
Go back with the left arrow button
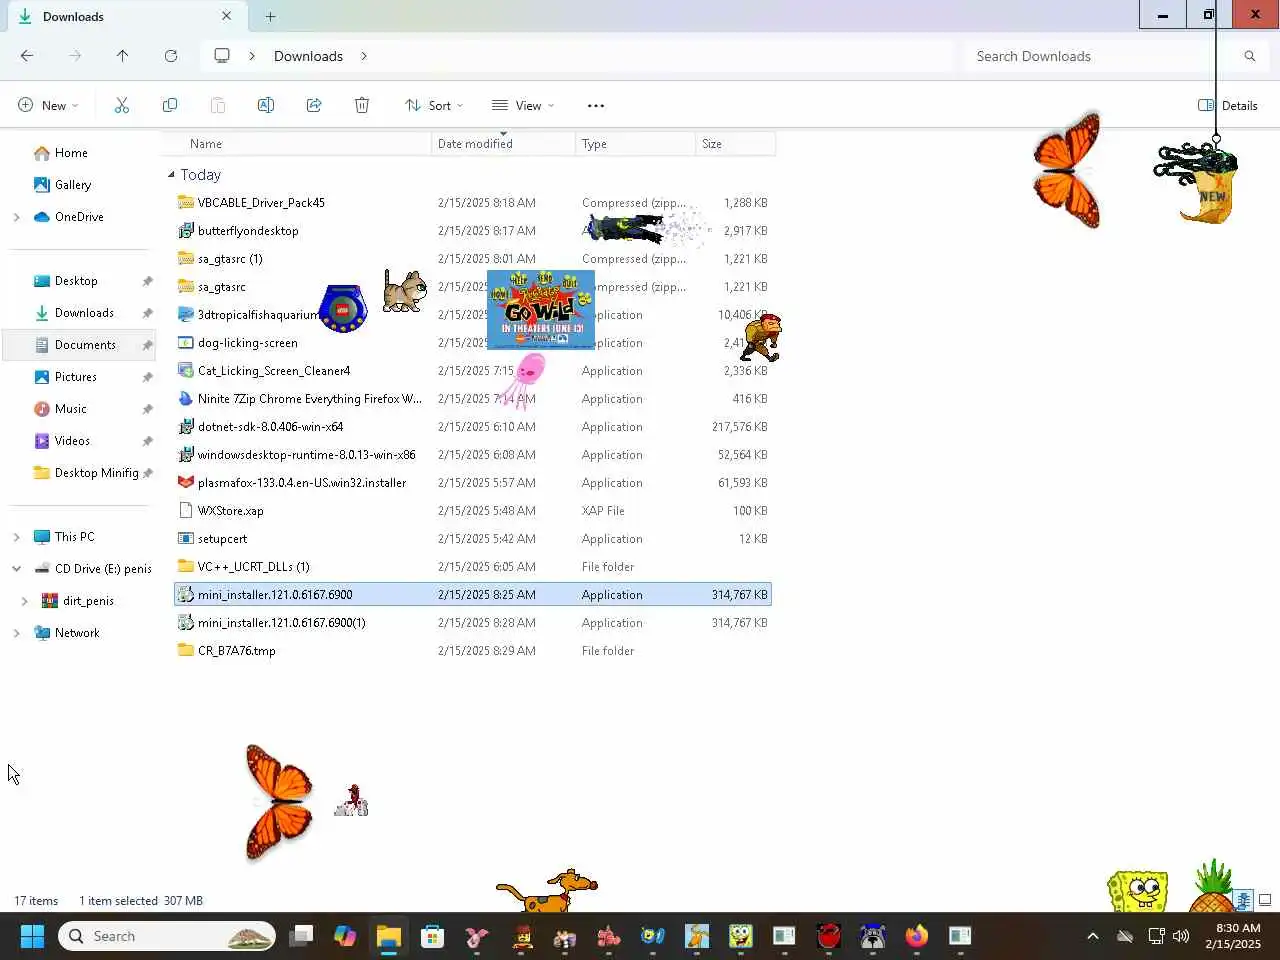(x=27, y=56)
